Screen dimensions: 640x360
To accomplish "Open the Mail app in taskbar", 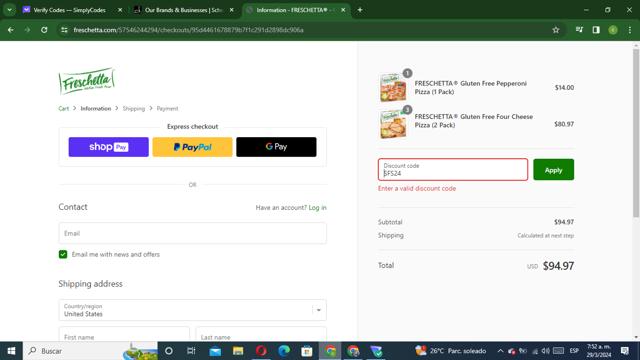I will tap(215, 351).
